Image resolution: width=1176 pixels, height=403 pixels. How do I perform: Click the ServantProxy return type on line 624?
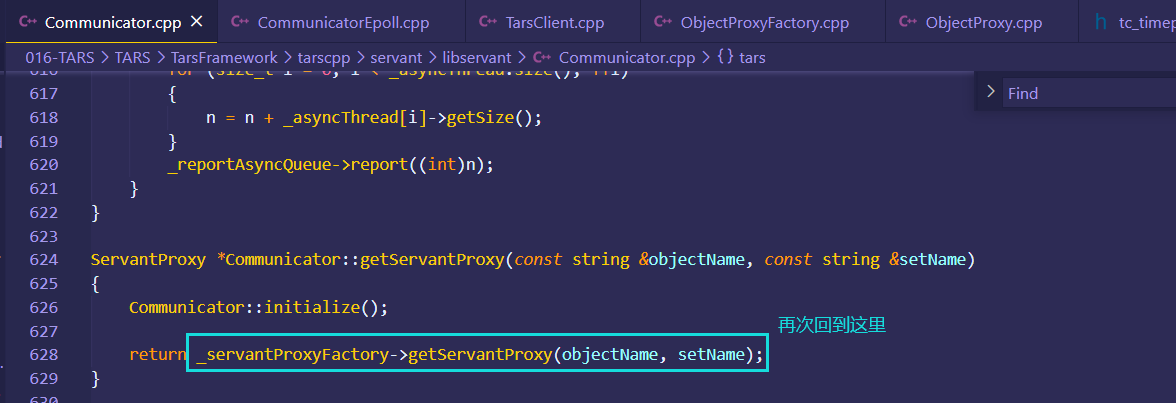pyautogui.click(x=148, y=260)
